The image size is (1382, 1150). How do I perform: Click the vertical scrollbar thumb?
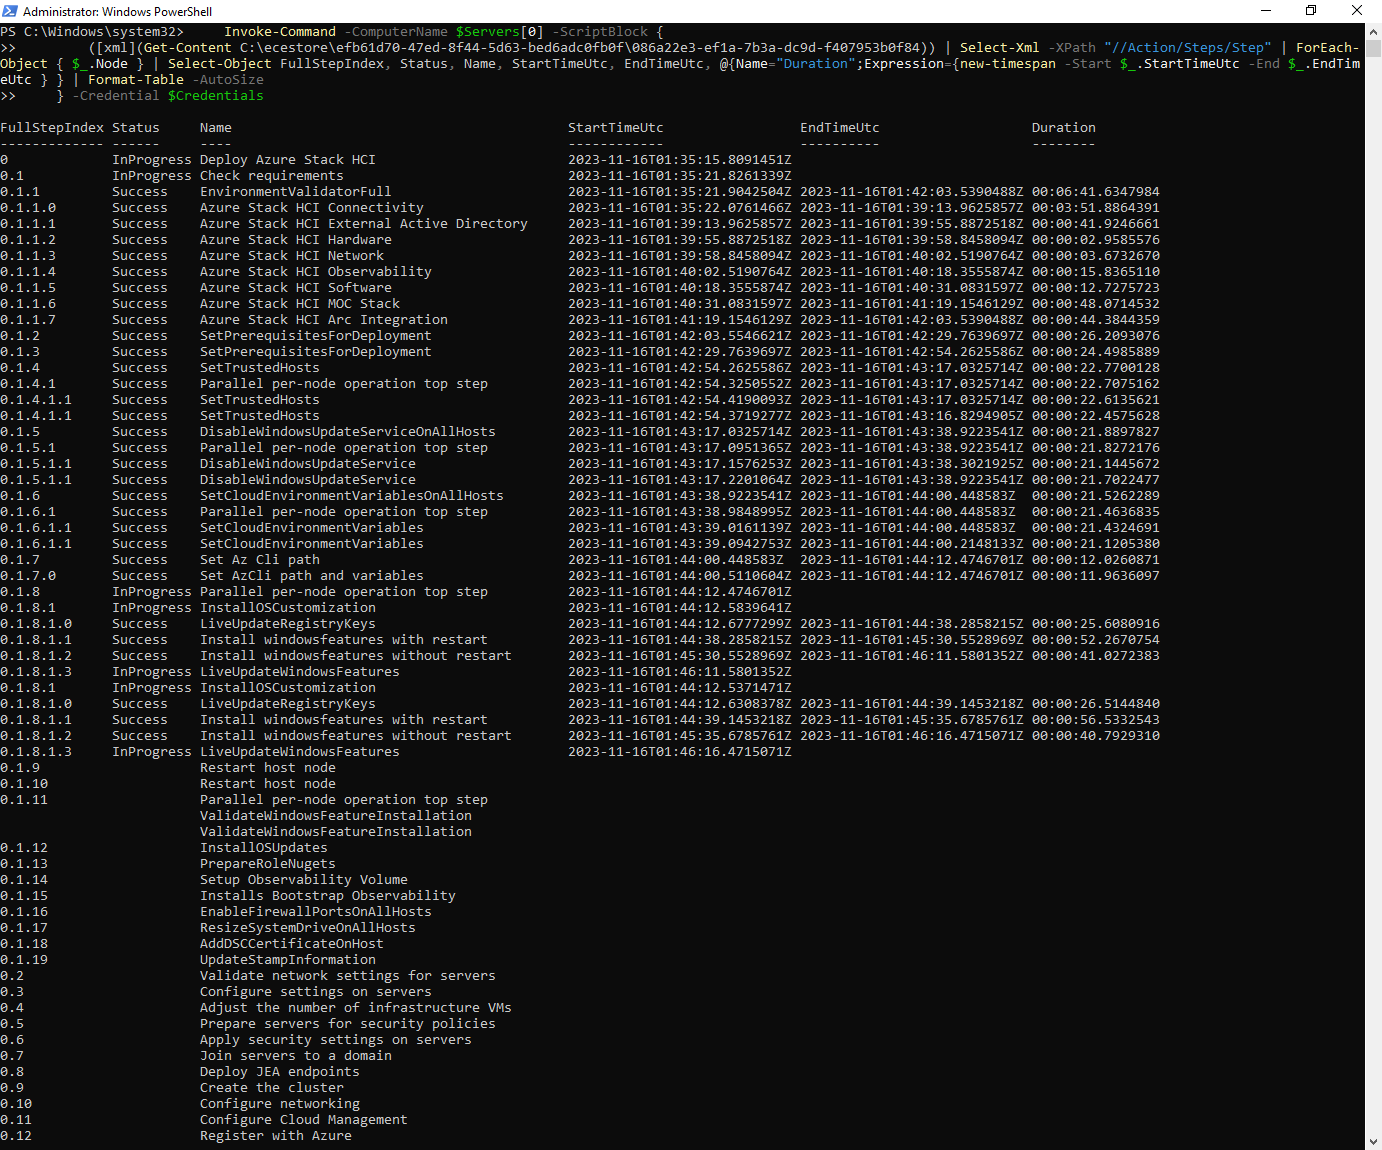[1373, 49]
